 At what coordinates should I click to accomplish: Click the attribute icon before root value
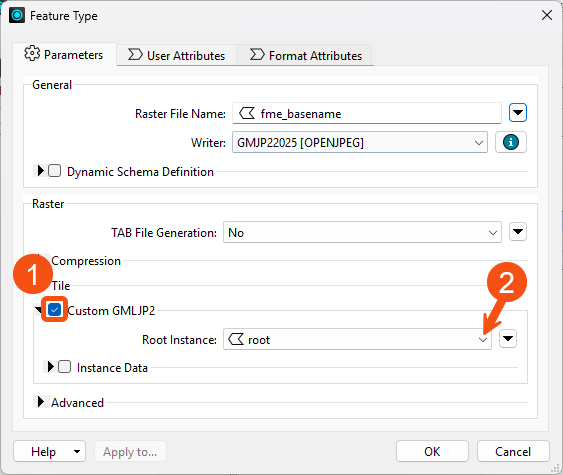tap(236, 339)
